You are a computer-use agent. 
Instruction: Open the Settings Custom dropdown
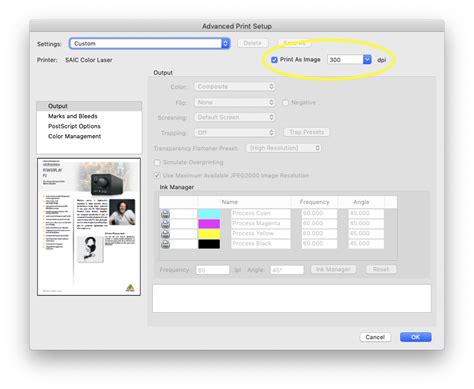pyautogui.click(x=150, y=43)
